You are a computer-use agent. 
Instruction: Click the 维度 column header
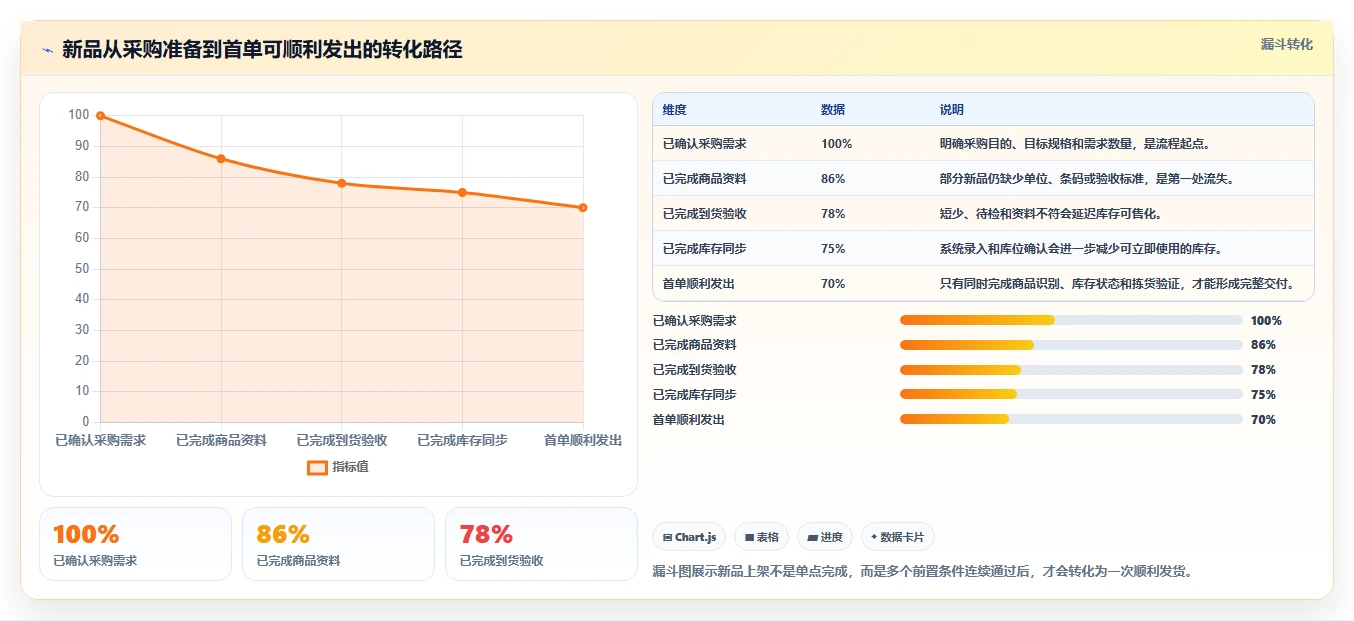coord(675,110)
